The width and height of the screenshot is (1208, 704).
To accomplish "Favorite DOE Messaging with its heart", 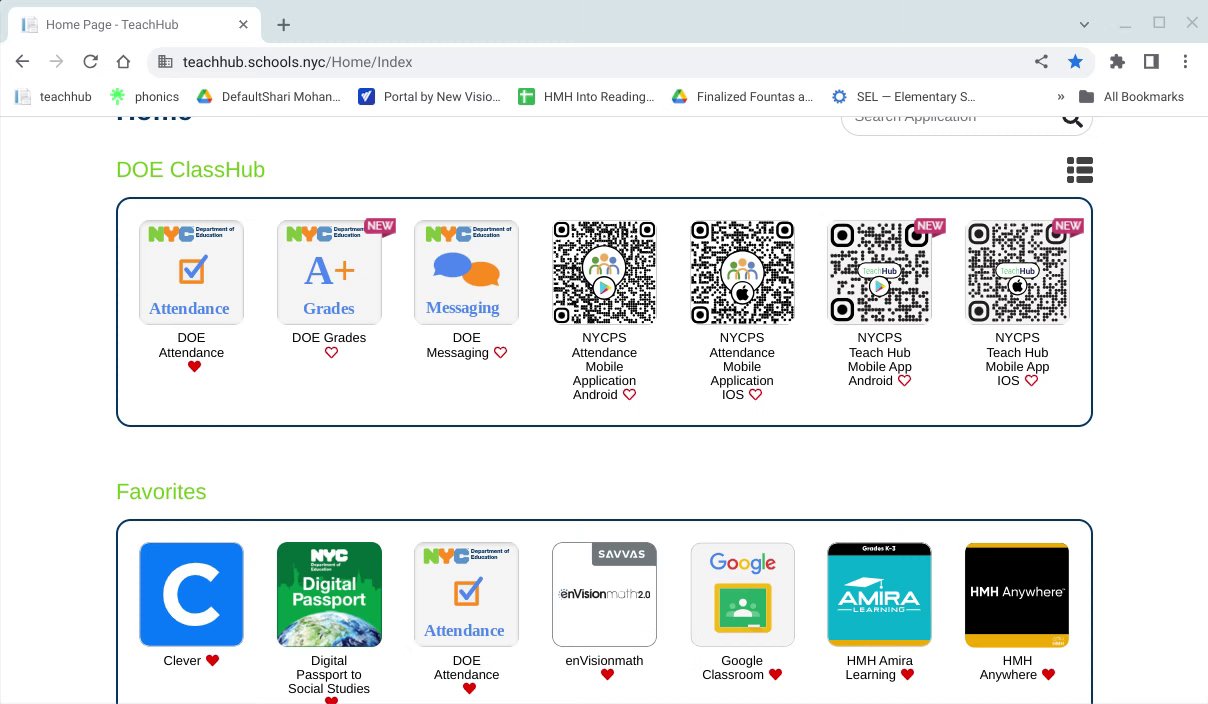I will coord(501,353).
